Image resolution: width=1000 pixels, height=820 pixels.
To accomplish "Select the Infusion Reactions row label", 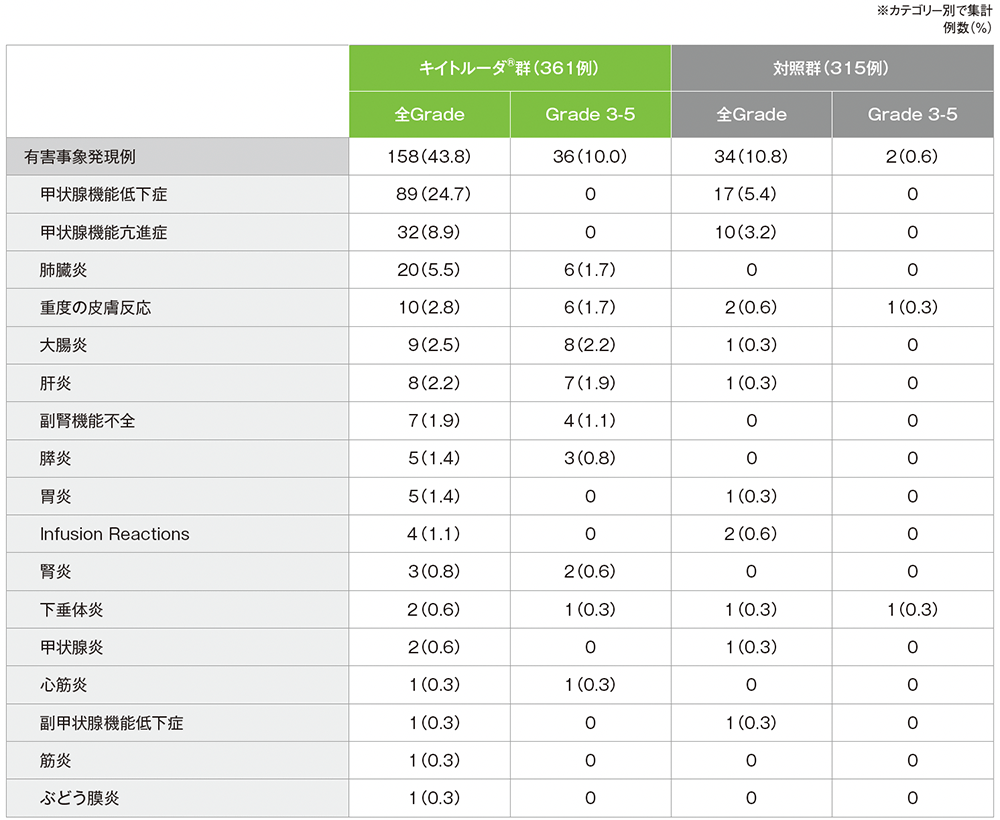I will click(x=114, y=534).
